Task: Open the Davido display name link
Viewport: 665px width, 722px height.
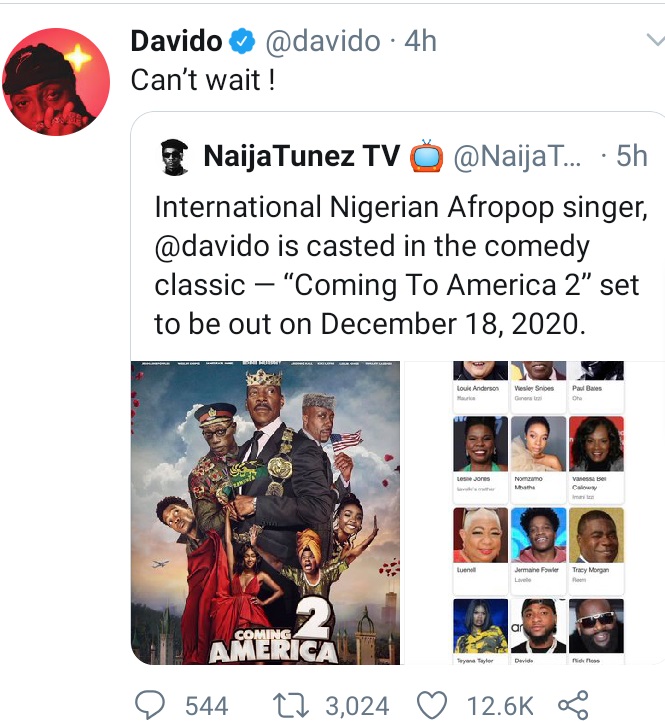Action: pyautogui.click(x=177, y=42)
